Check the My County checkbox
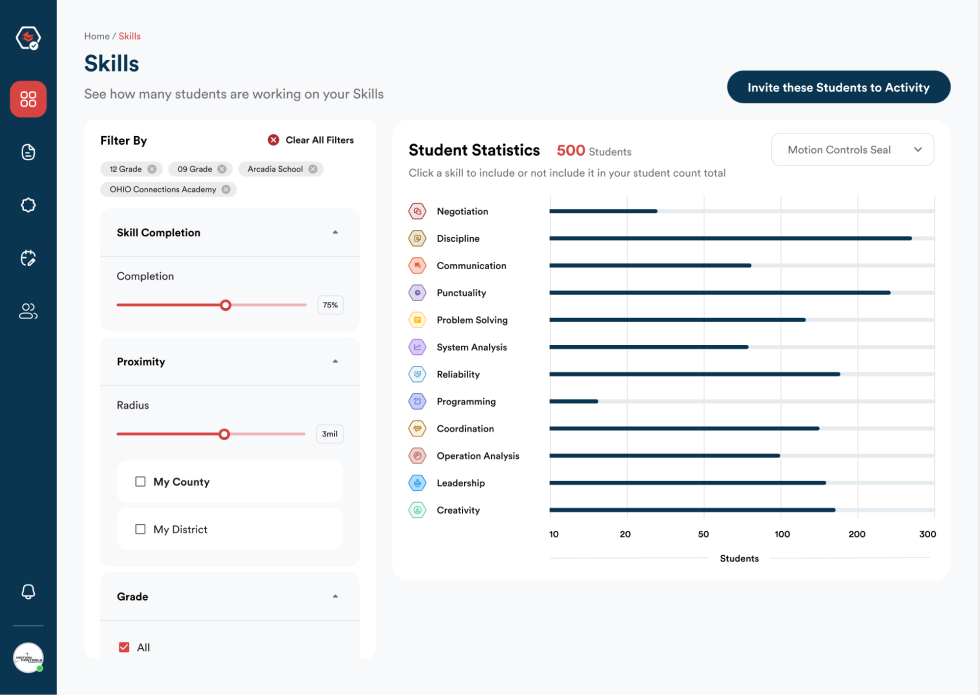The width and height of the screenshot is (980, 695). (140, 482)
